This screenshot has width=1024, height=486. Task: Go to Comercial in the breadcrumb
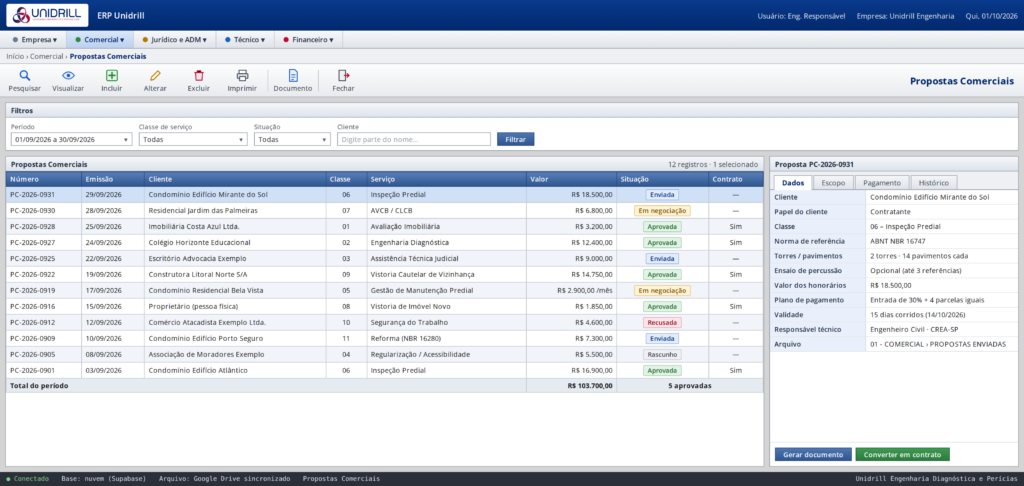click(46, 57)
